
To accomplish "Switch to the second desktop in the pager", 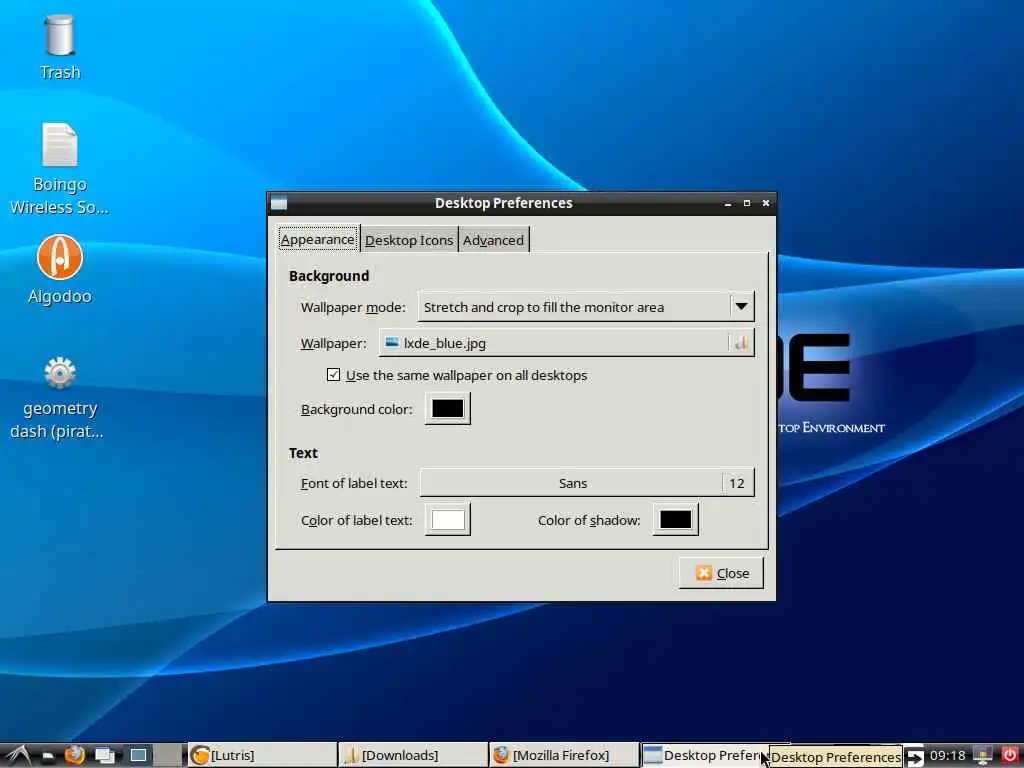I will pyautogui.click(x=168, y=756).
